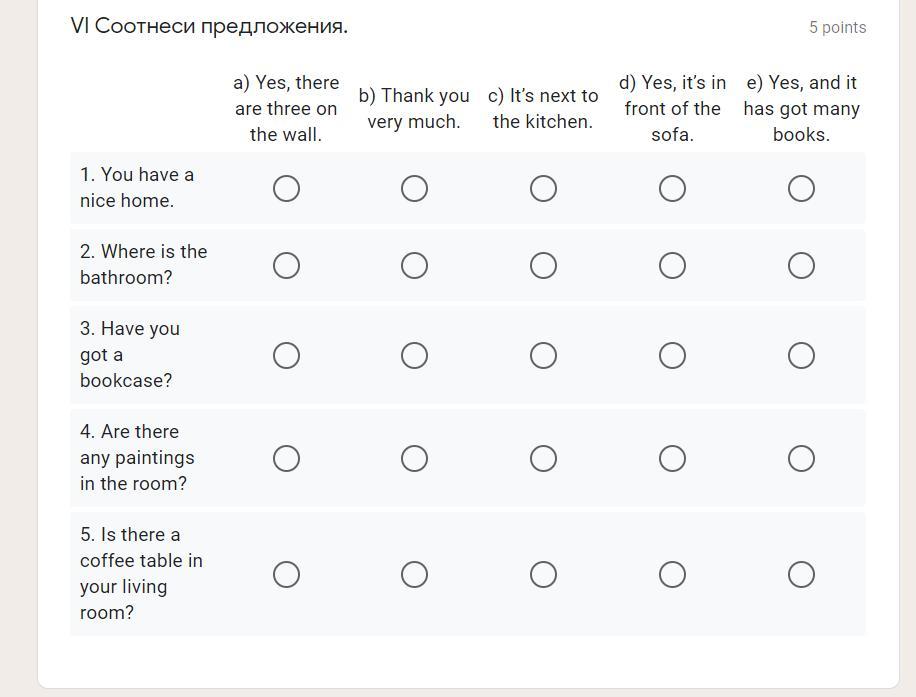Select option b for the coffee table question

414,575
